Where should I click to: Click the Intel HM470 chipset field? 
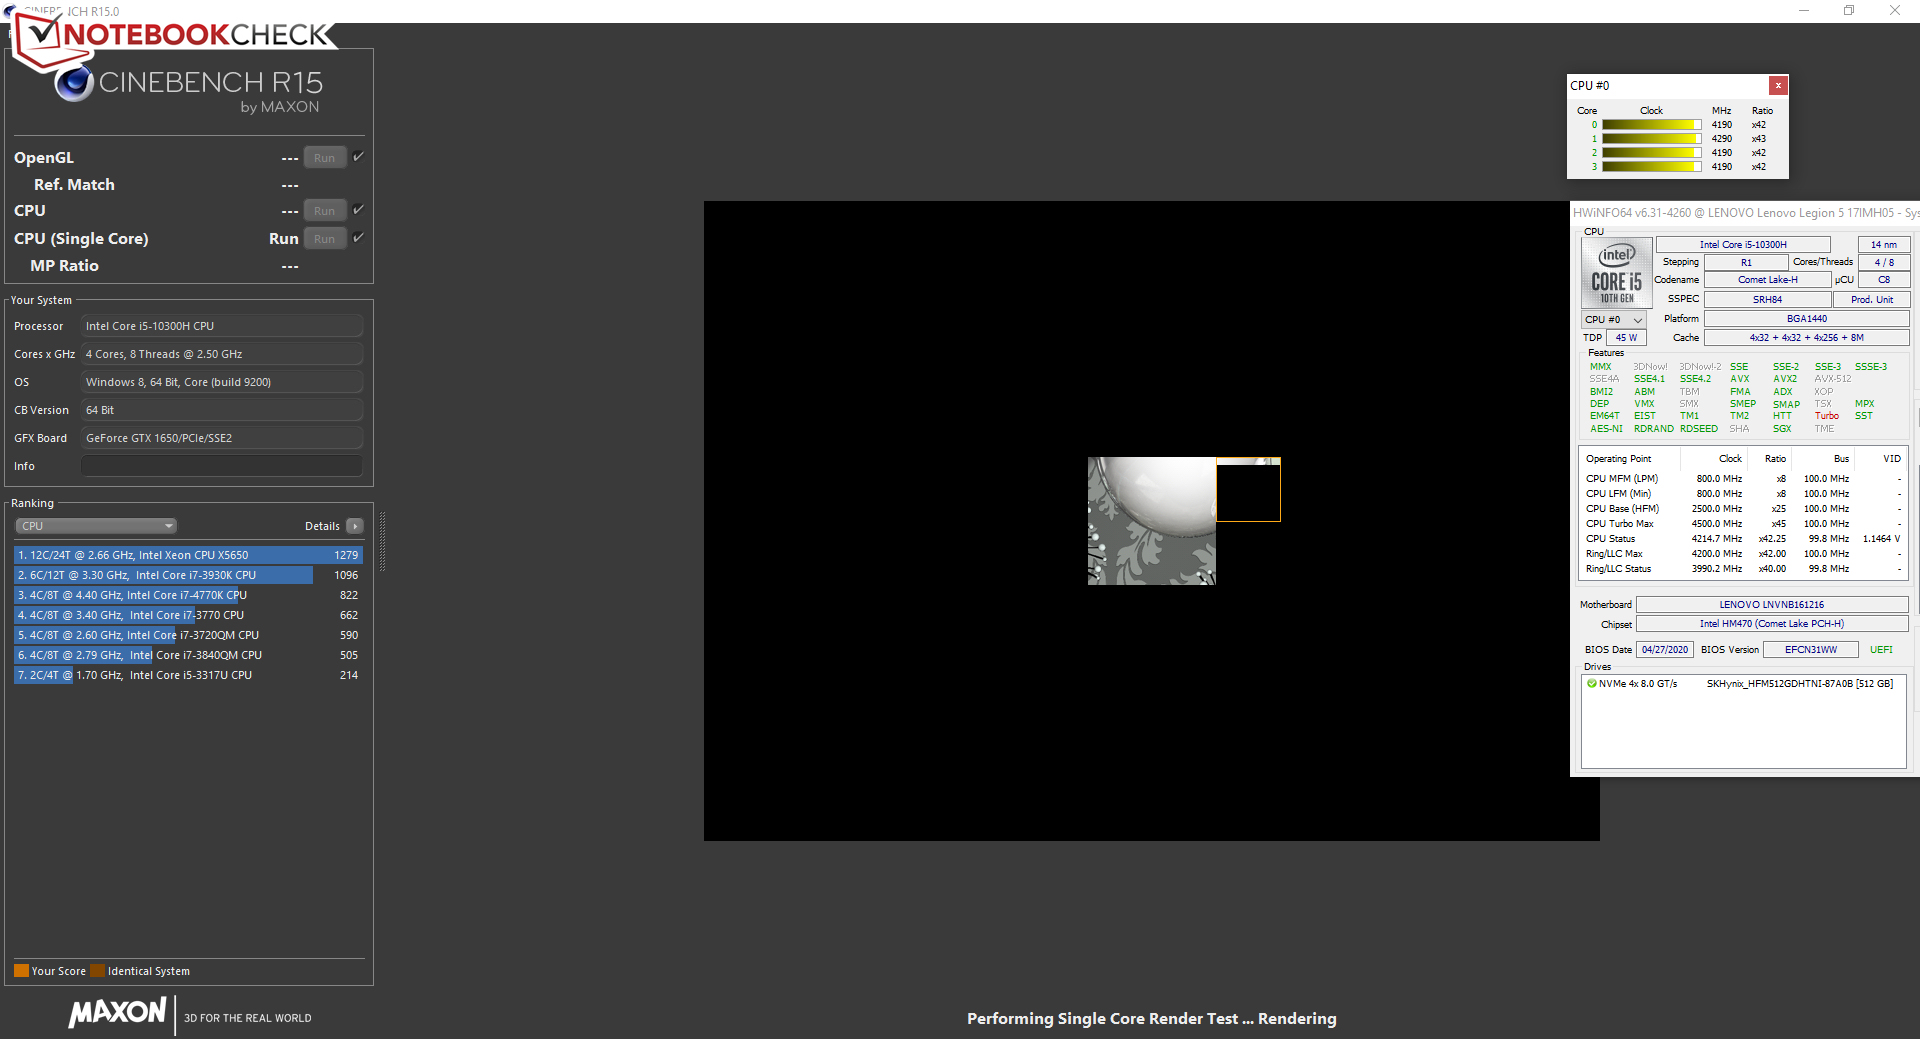(1772, 624)
